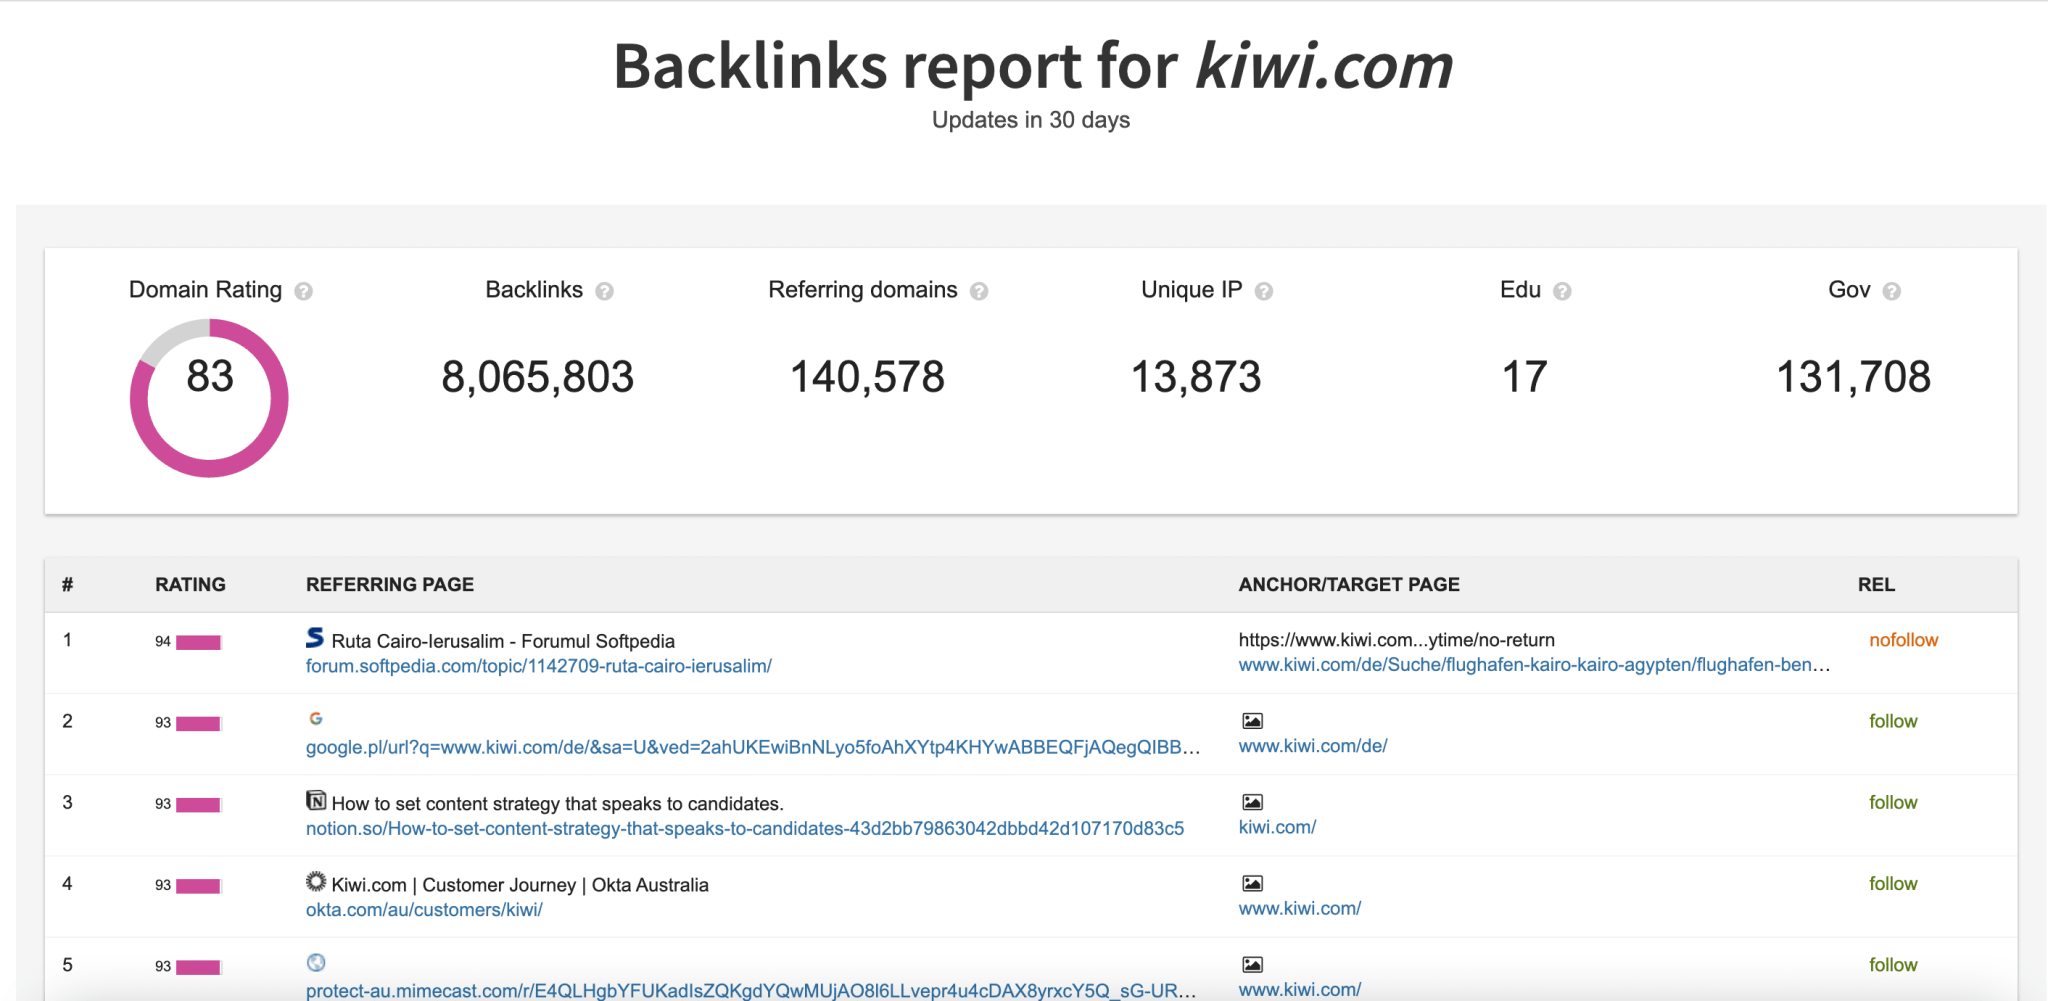2048x1001 pixels.
Task: Open the Referring domains help tooltip
Action: tap(980, 290)
